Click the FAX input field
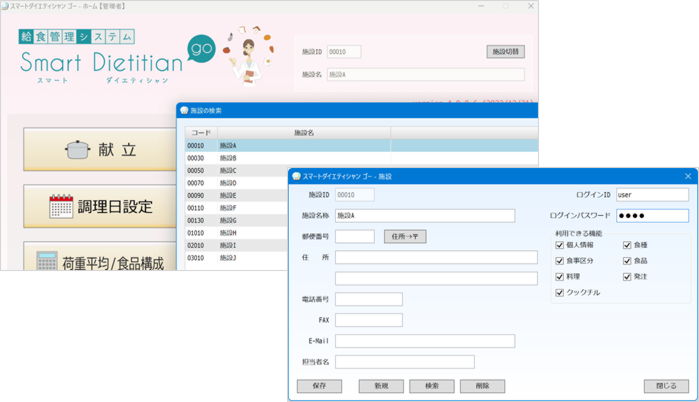This screenshot has height=402, width=699. 369,320
